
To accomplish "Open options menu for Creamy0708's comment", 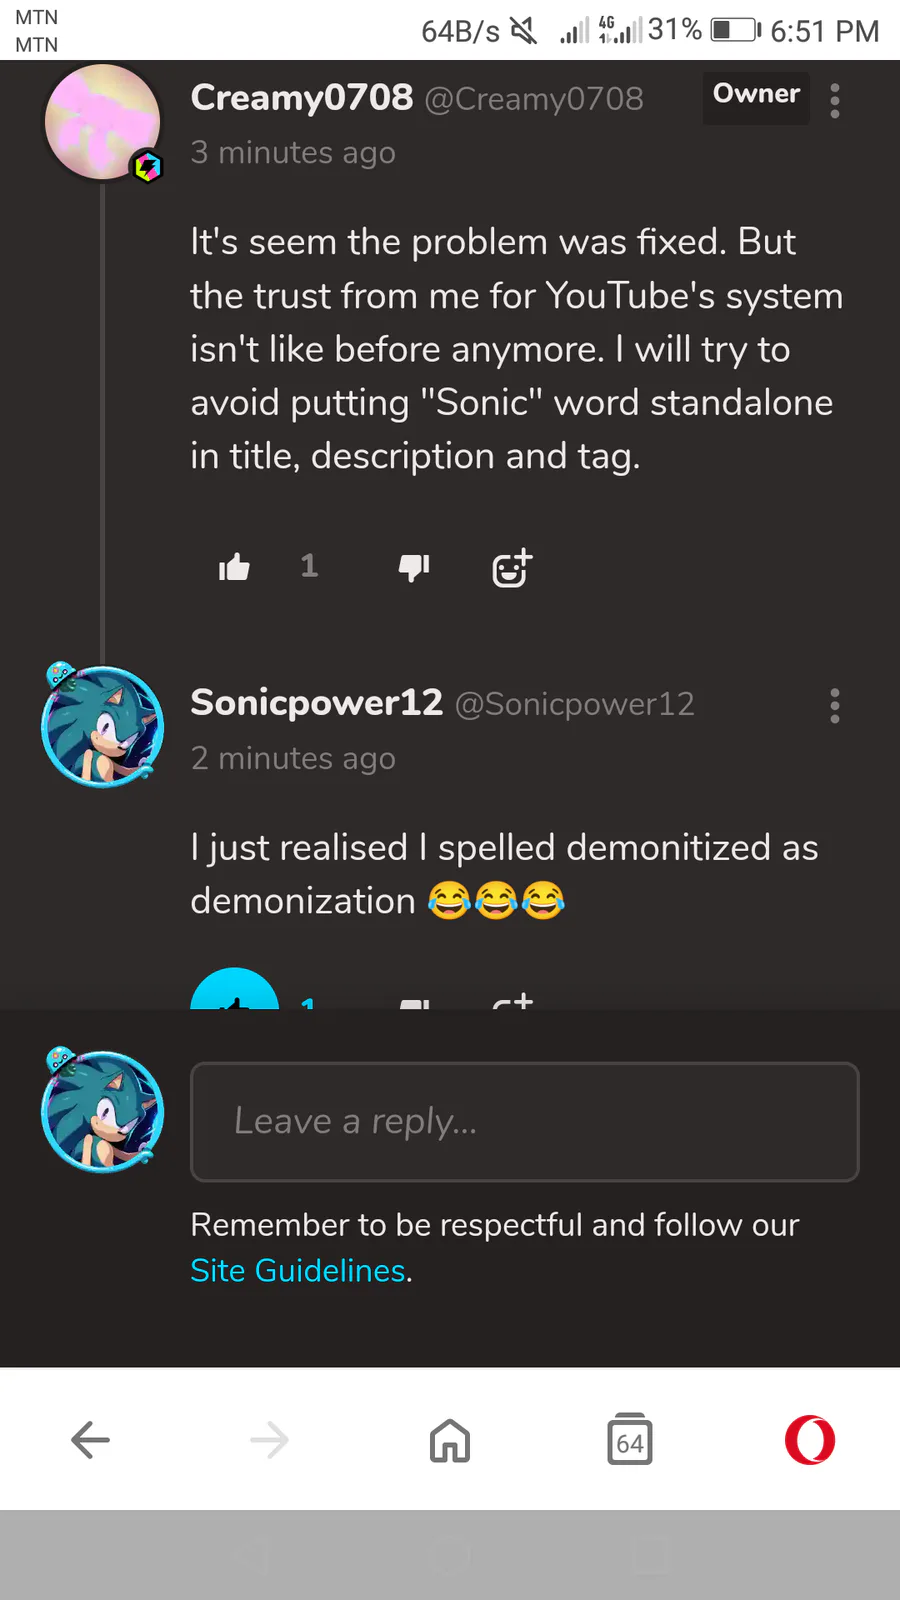I will point(835,100).
